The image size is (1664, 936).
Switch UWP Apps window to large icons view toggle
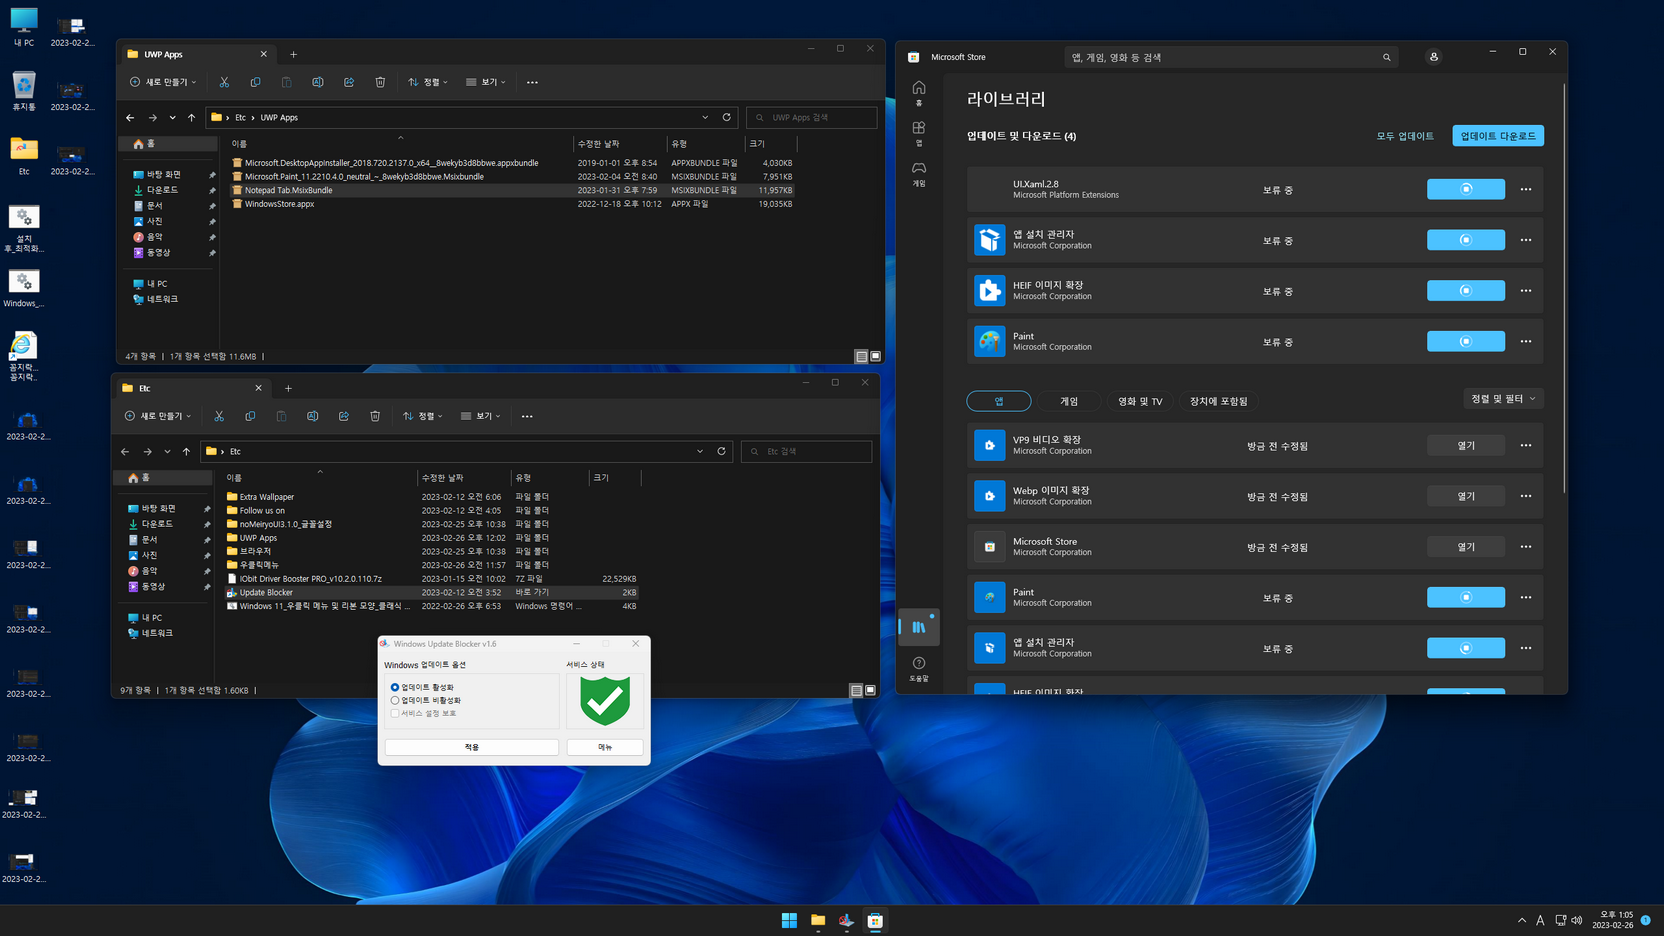pyautogui.click(x=876, y=356)
